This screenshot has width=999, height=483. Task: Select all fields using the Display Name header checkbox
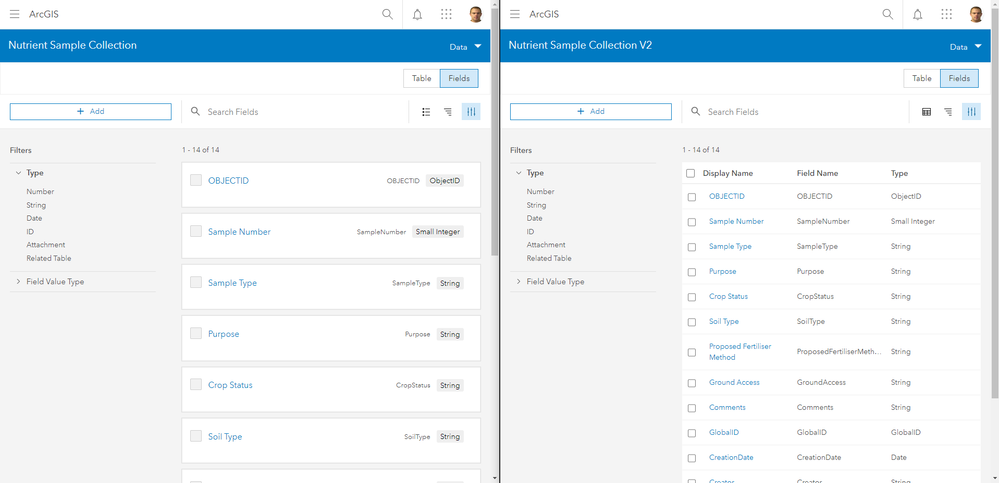691,173
